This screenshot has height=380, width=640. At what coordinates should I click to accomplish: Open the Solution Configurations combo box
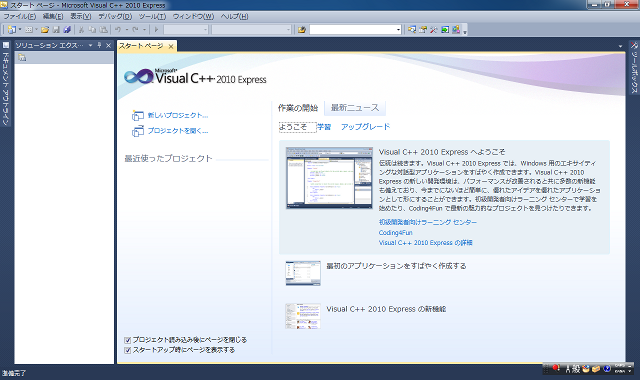(x=186, y=29)
